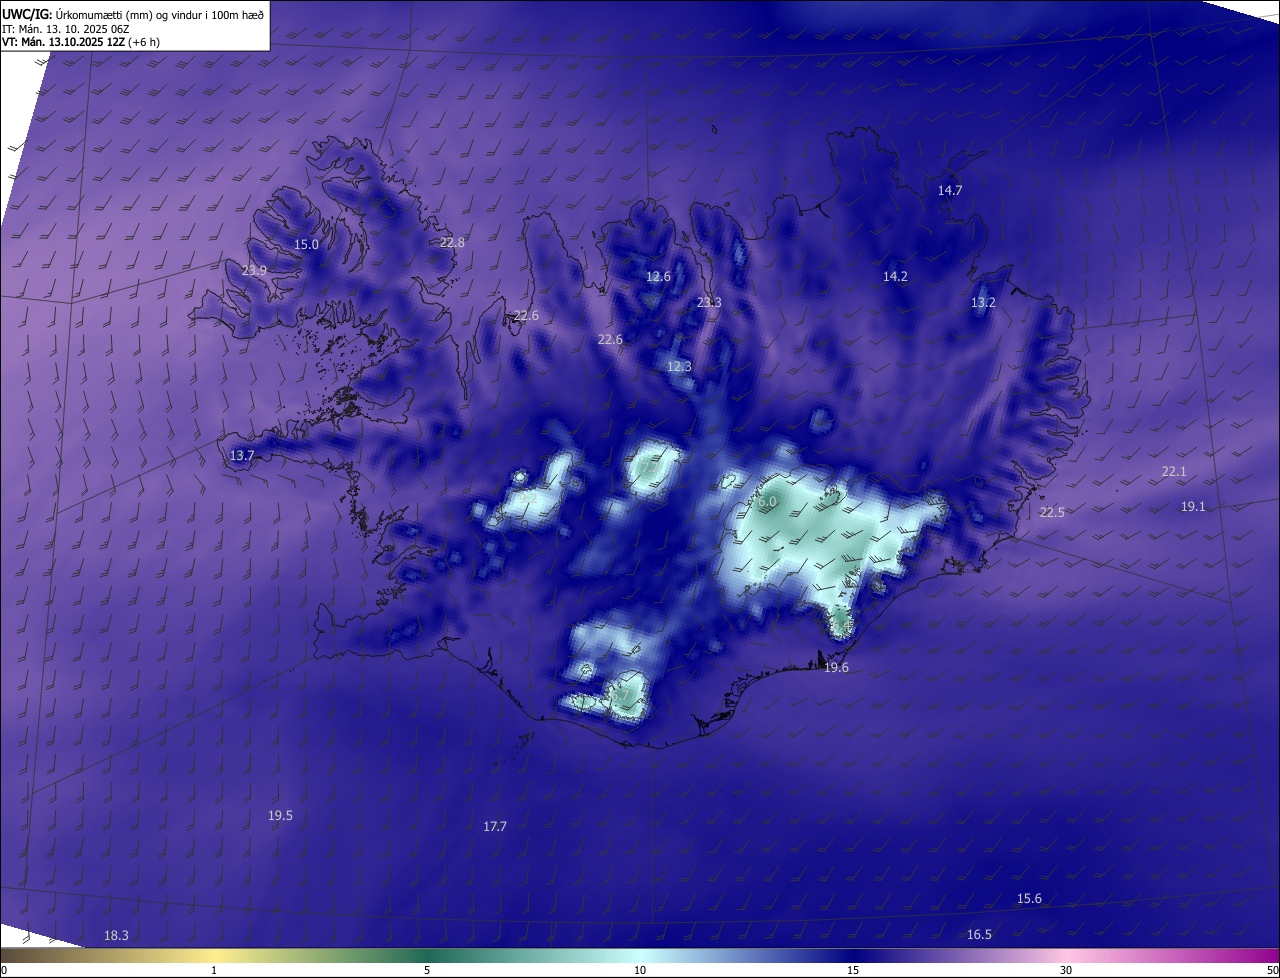Screen dimensions: 1280x978
Task: Click the 14.7 value in the northeast
Action: 949,190
